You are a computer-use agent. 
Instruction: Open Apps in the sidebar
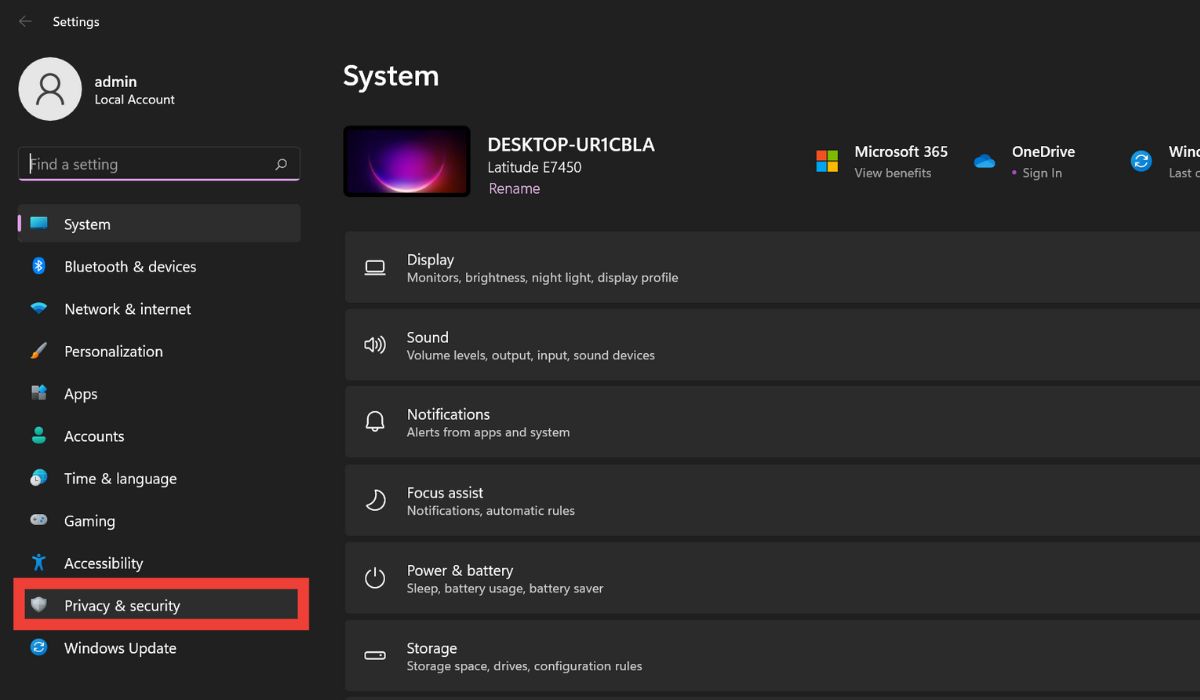point(81,394)
